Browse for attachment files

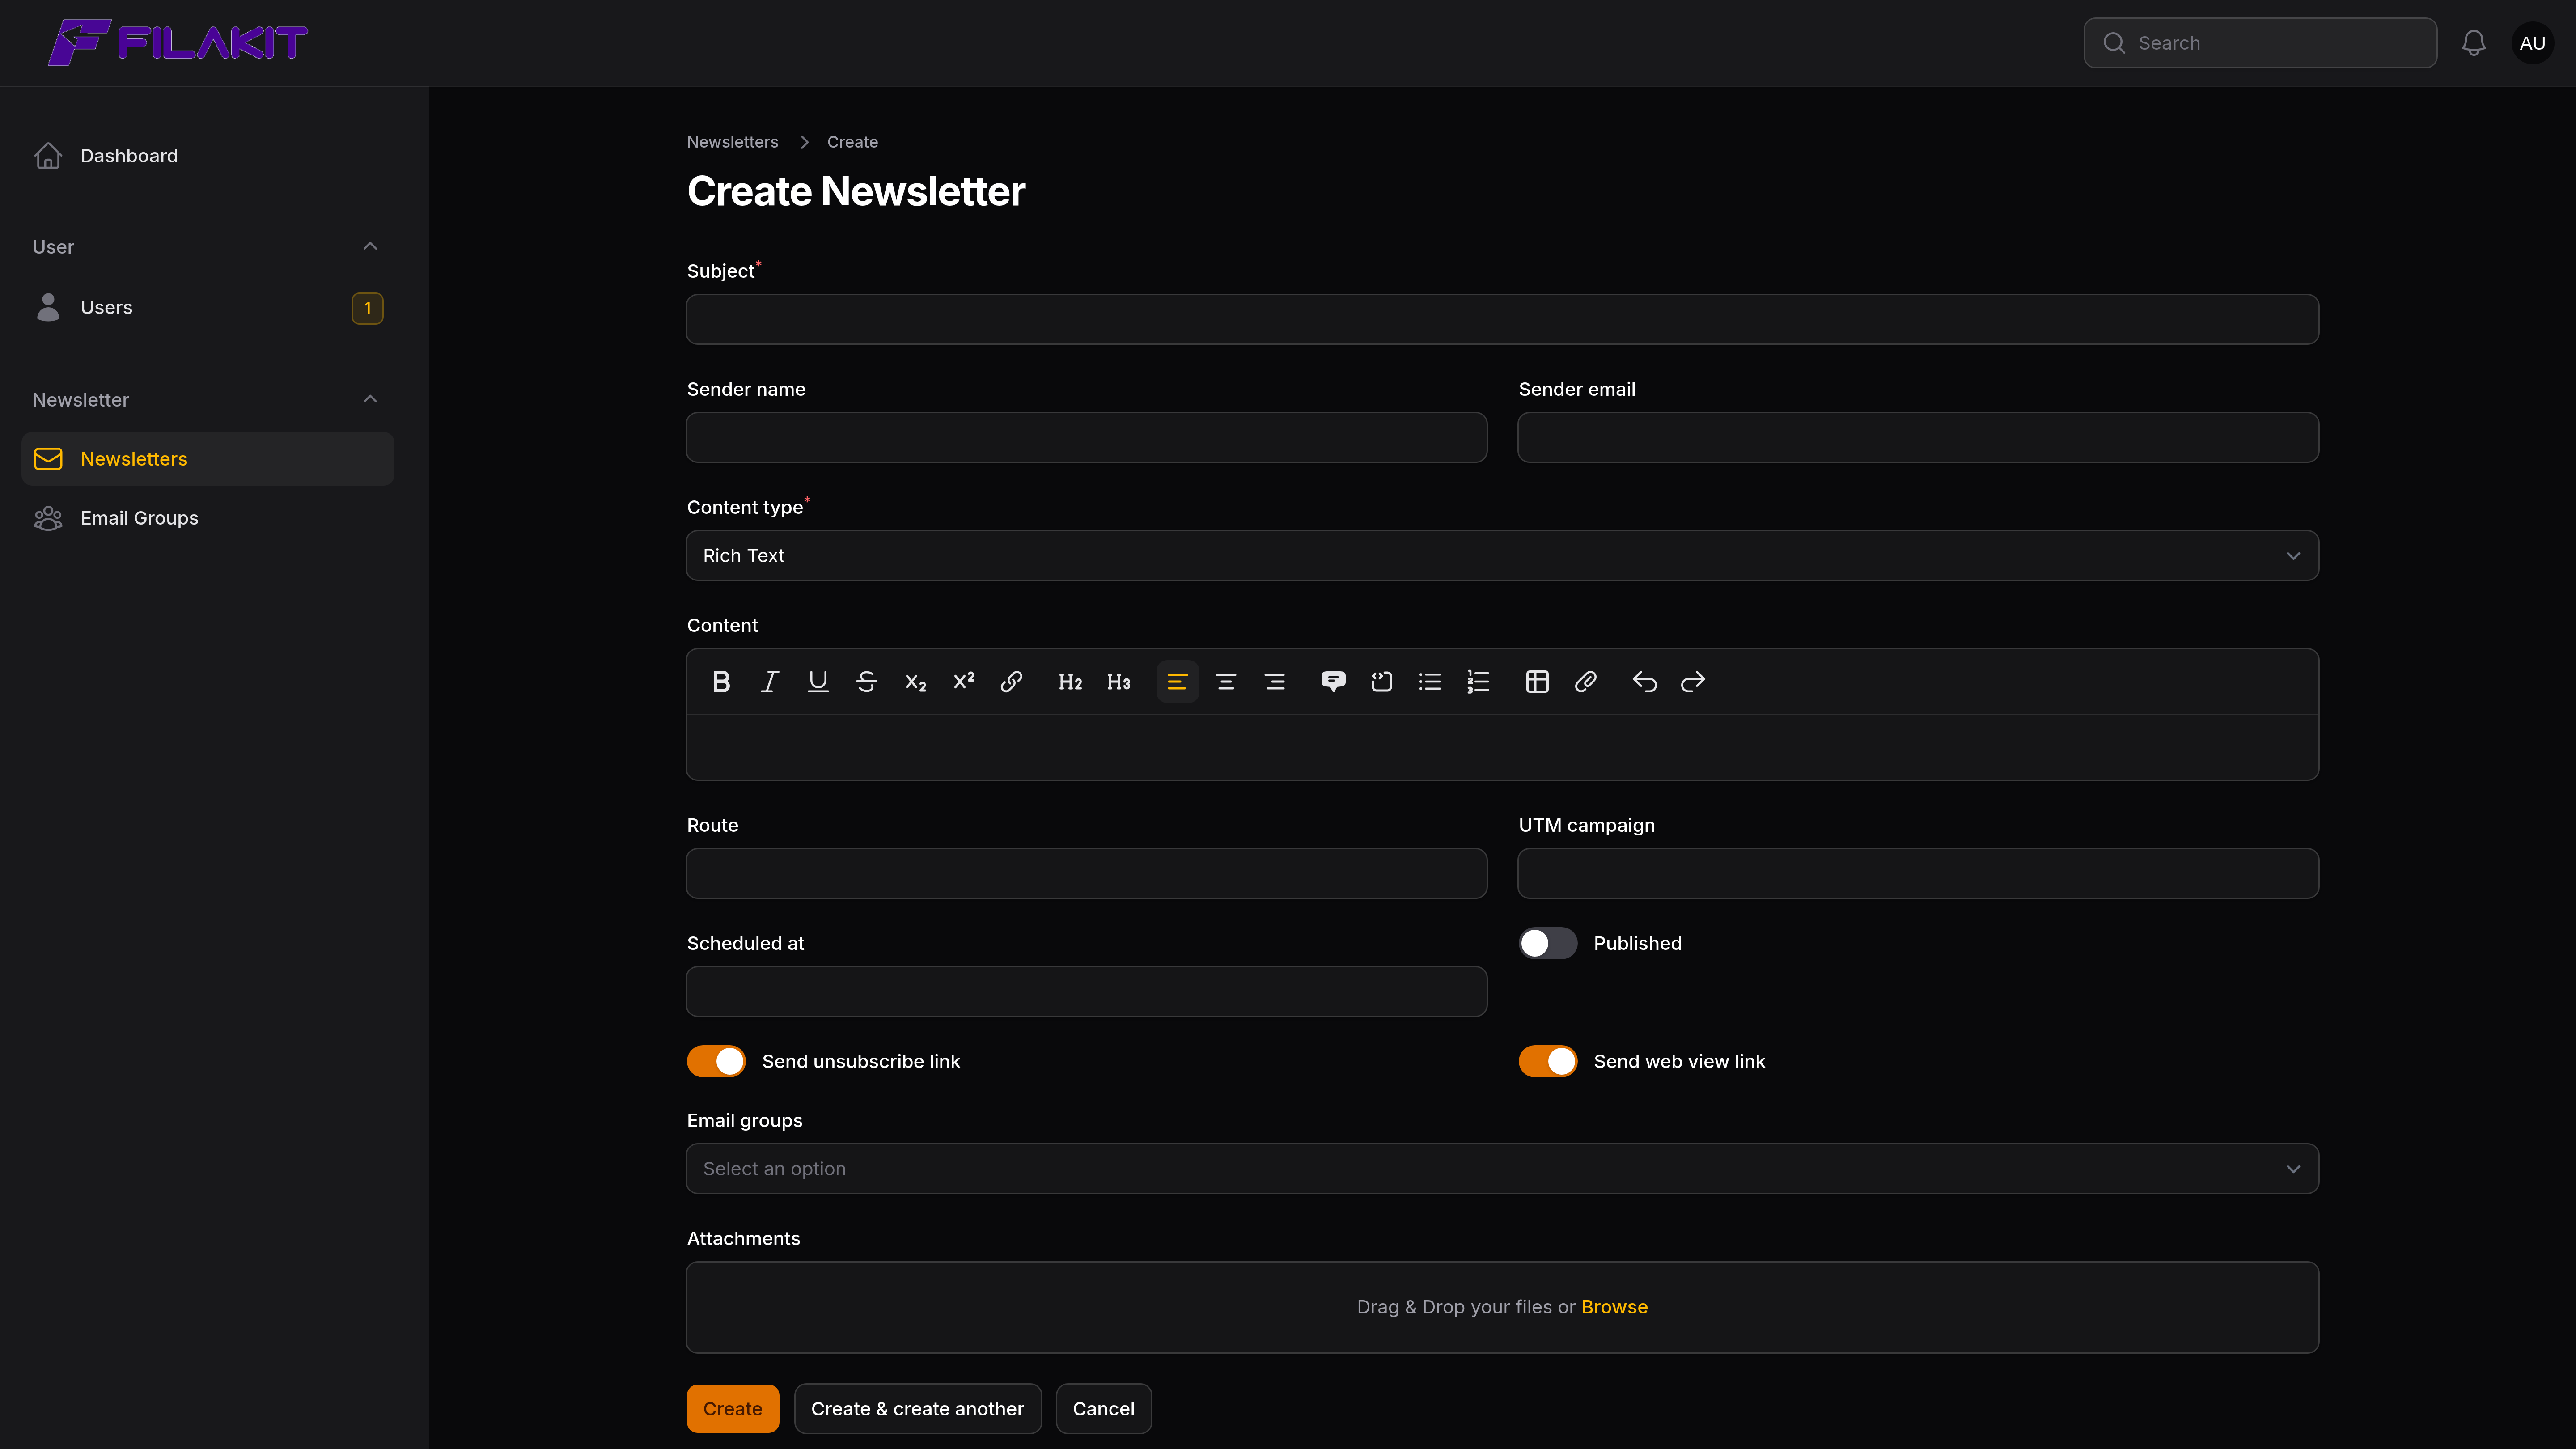(x=1614, y=1307)
